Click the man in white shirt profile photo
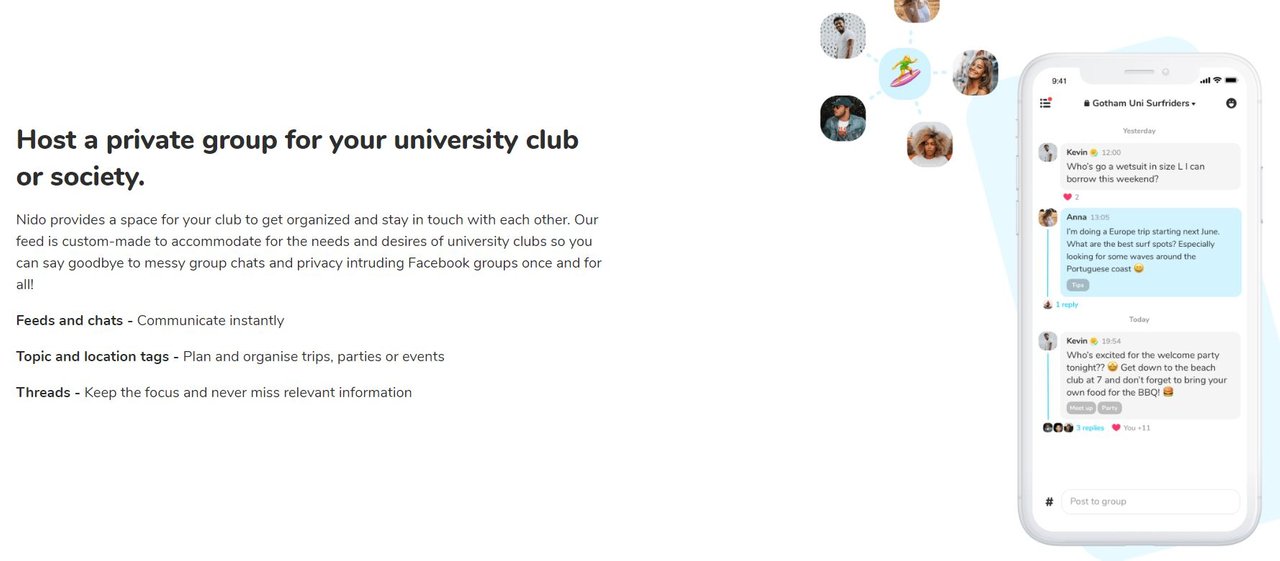 [x=843, y=35]
